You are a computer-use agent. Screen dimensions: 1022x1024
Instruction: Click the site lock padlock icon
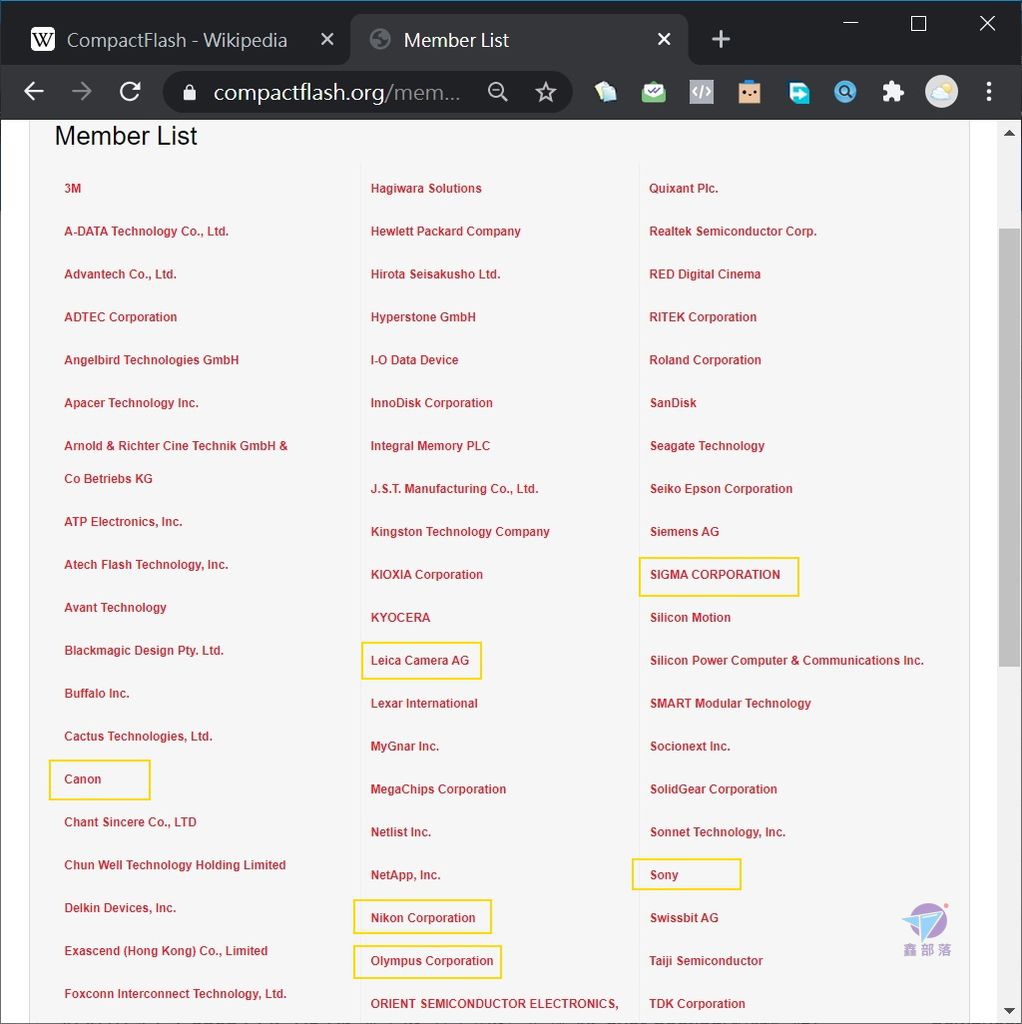(x=189, y=92)
